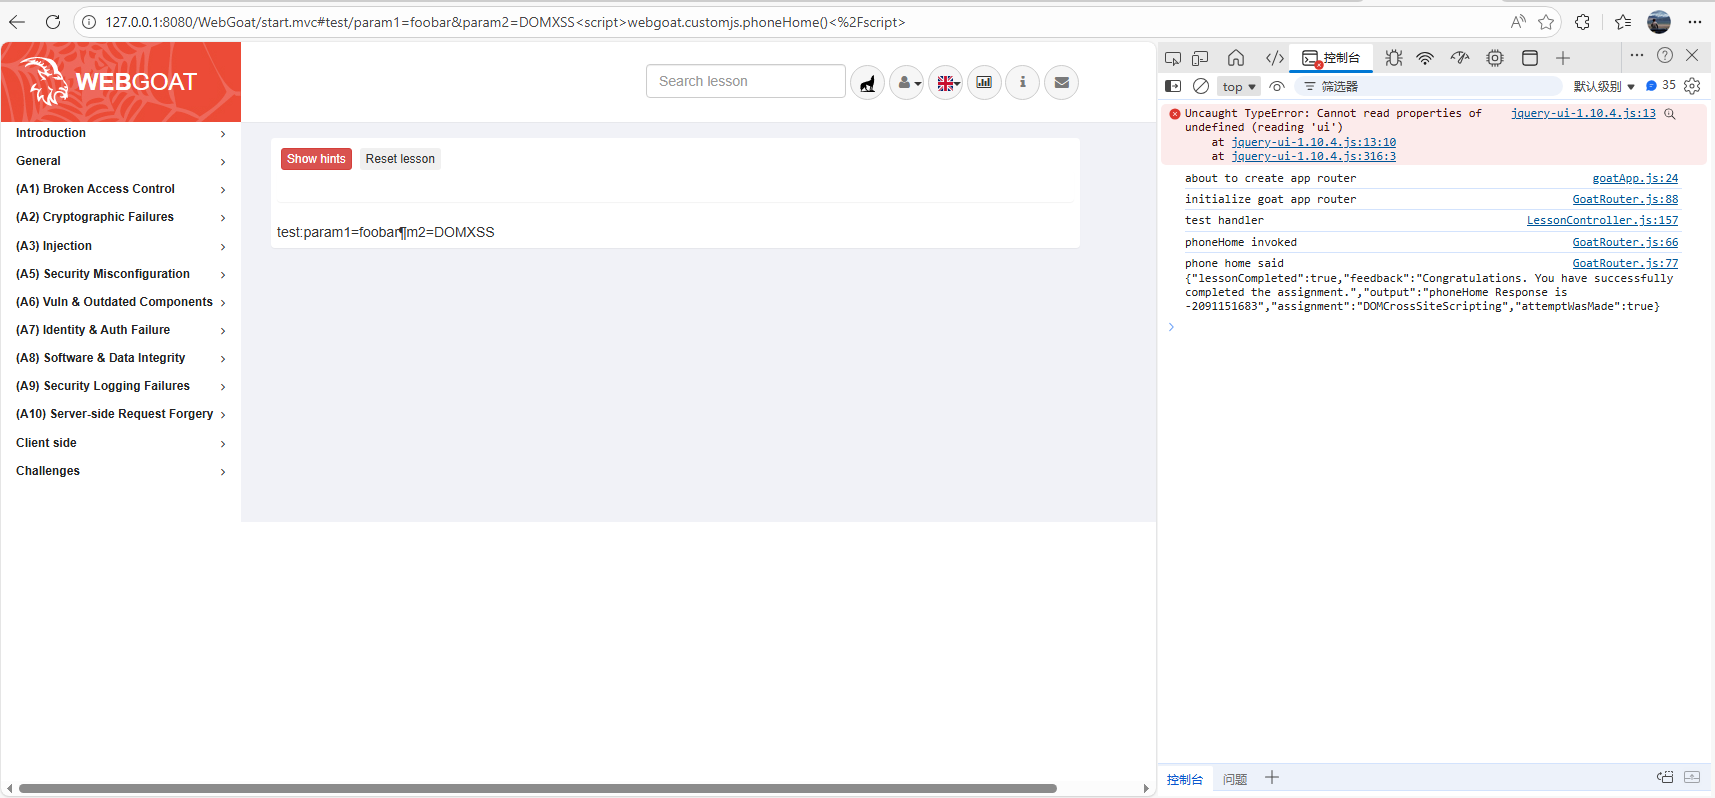Open DevTools help question mark
This screenshot has height=798, width=1715.
tap(1665, 56)
